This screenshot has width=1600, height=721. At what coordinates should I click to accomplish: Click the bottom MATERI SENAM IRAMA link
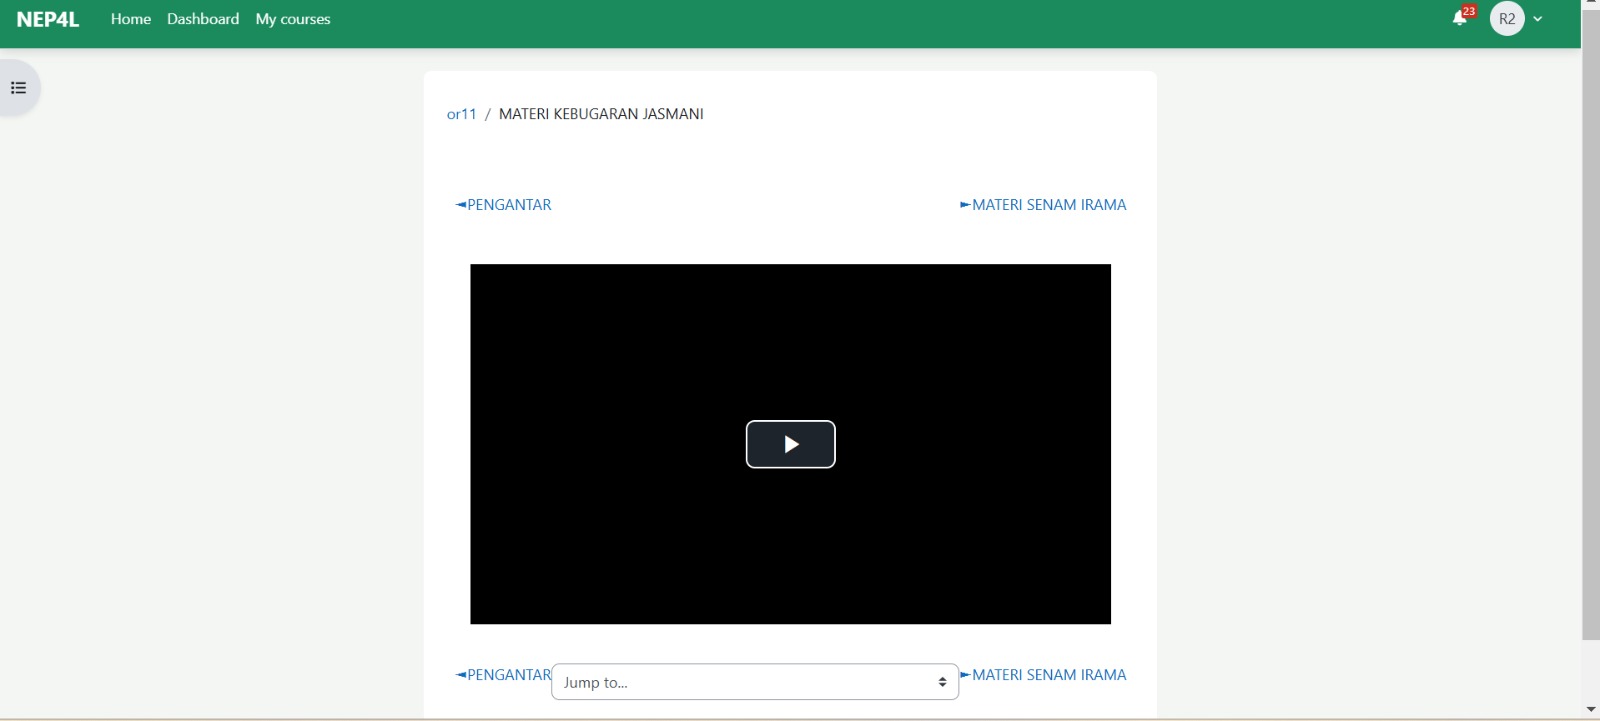click(1043, 675)
